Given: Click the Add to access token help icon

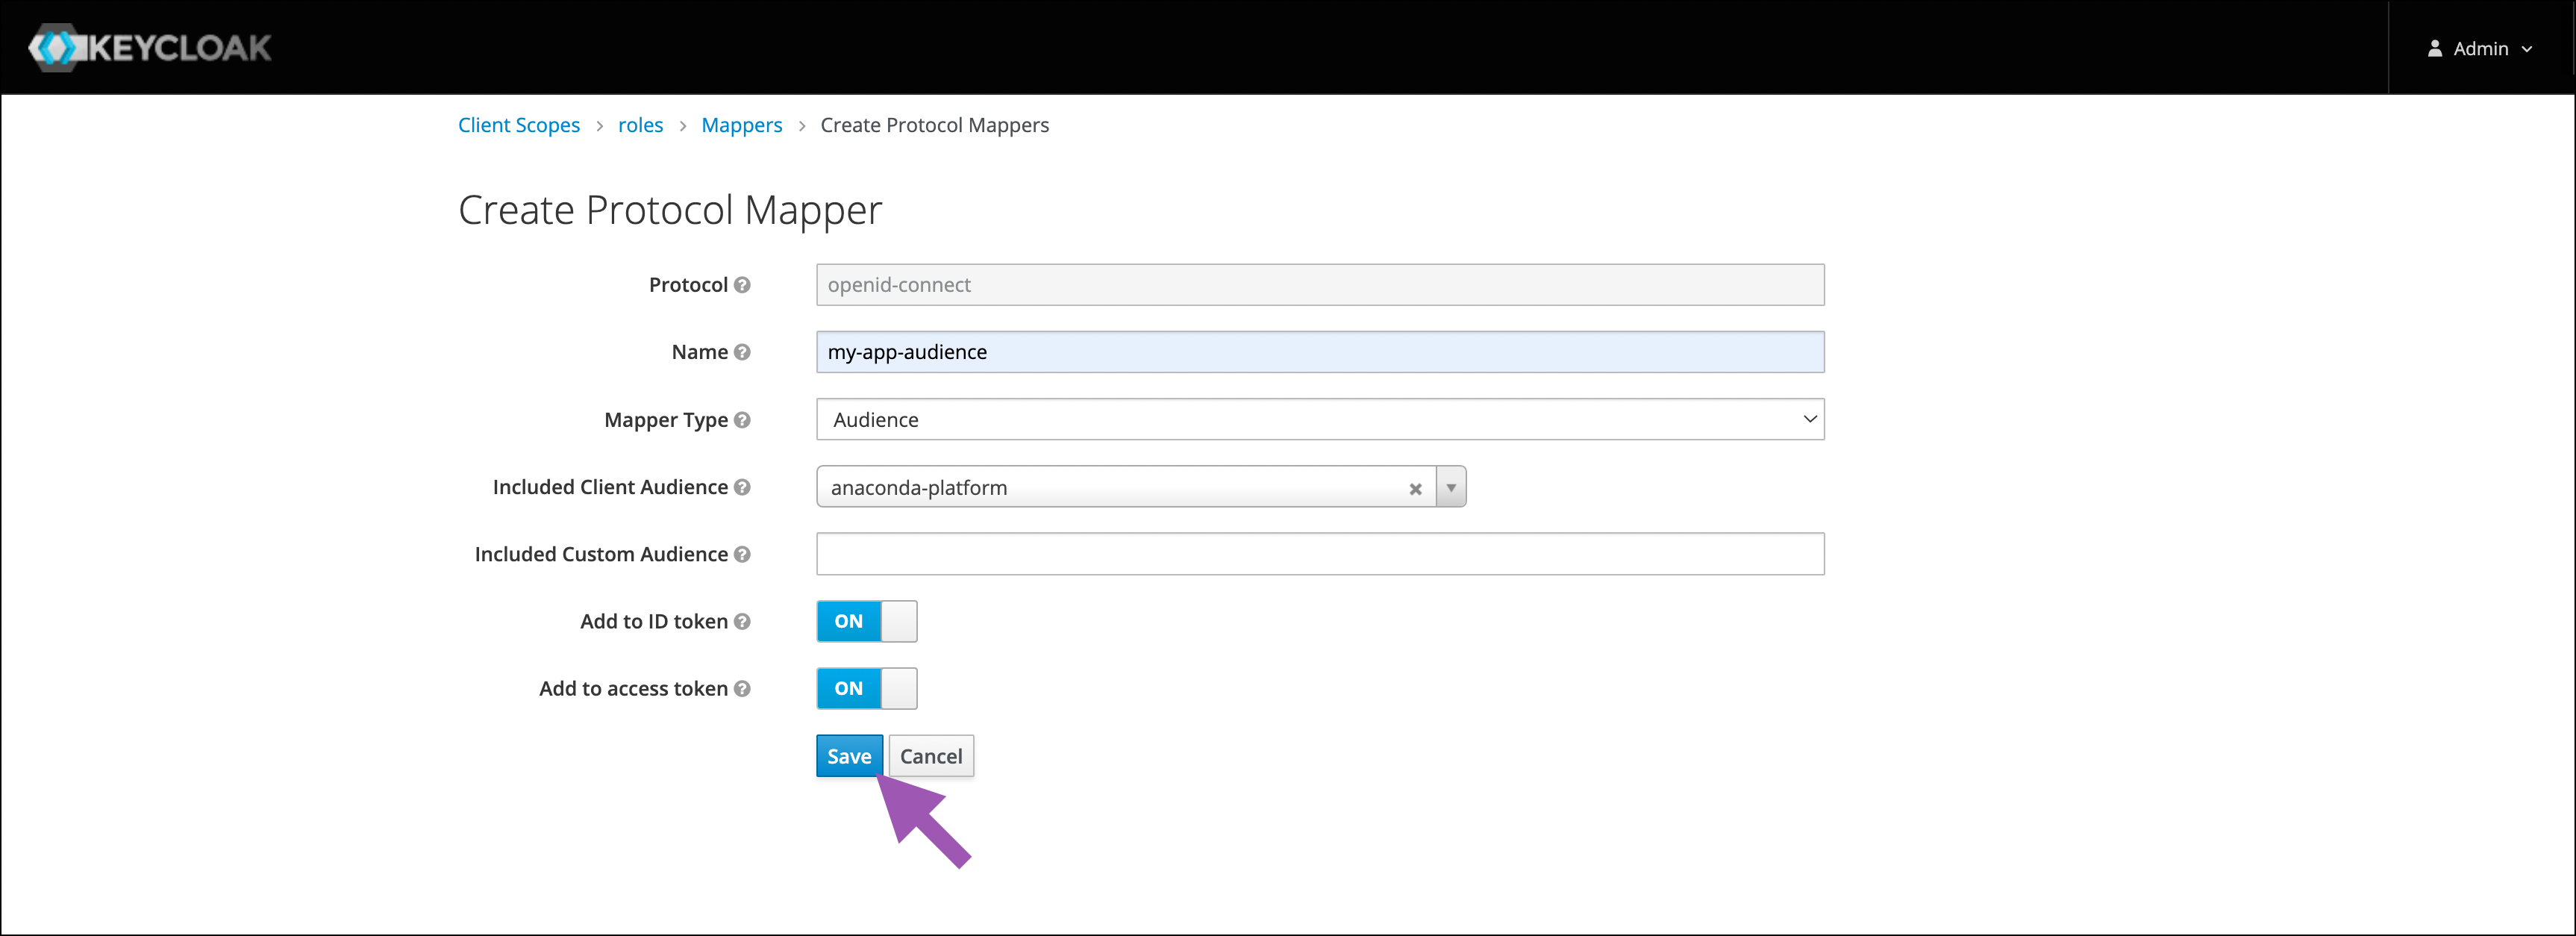Looking at the screenshot, I should pos(742,688).
